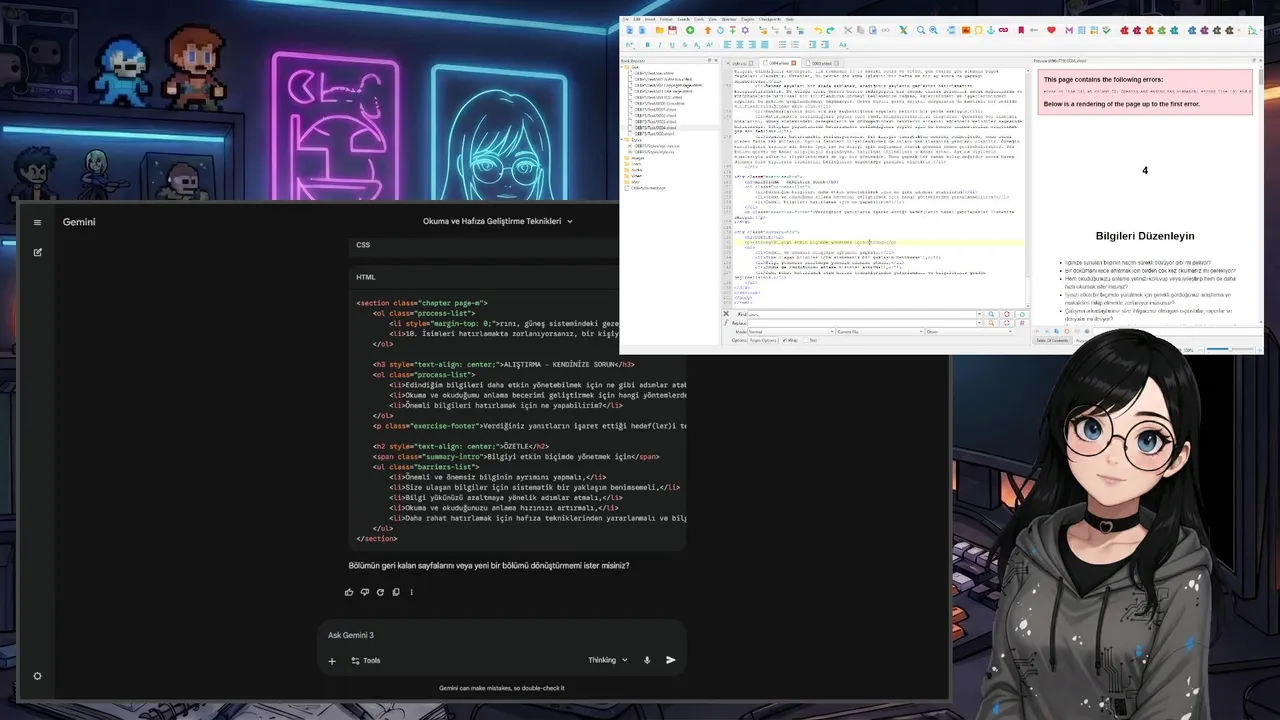1280x720 pixels.
Task: Switch to style.css tab in Sigil
Action: pyautogui.click(x=740, y=62)
